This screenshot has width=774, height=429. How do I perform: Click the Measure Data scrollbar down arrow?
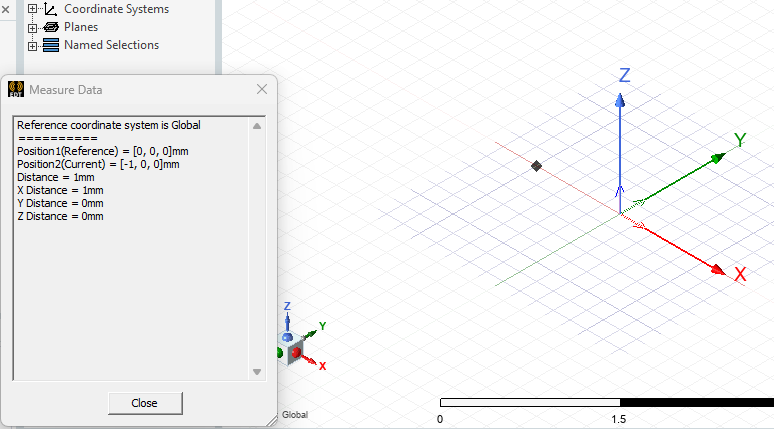[x=257, y=372]
